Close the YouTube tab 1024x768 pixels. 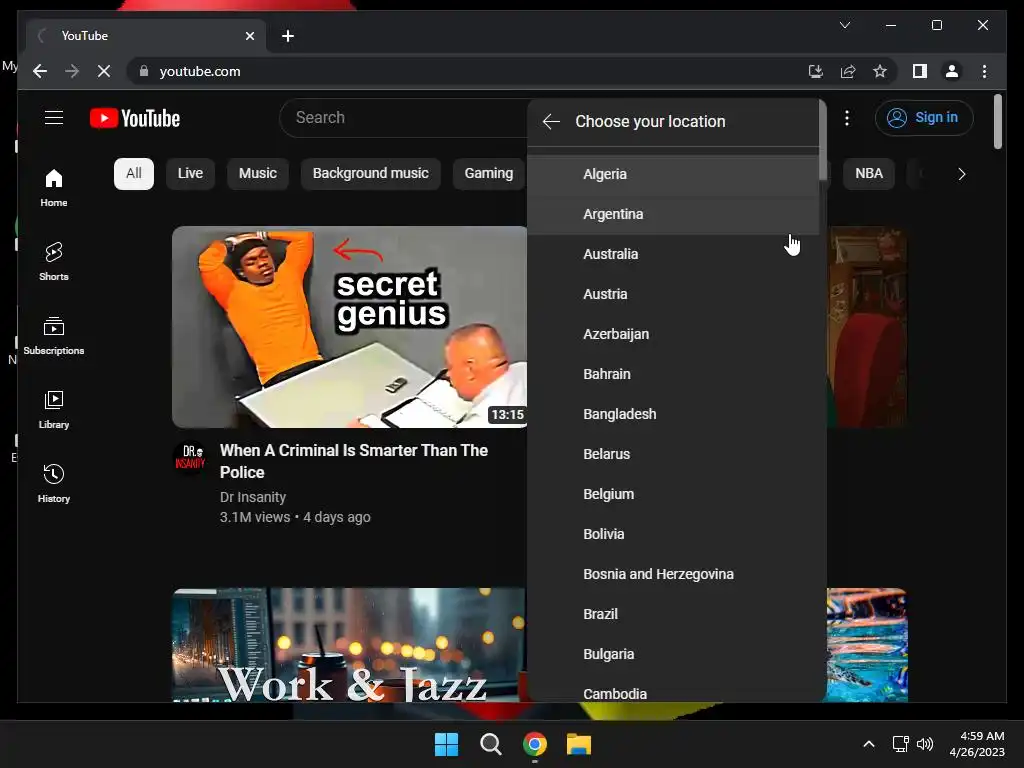click(x=249, y=36)
